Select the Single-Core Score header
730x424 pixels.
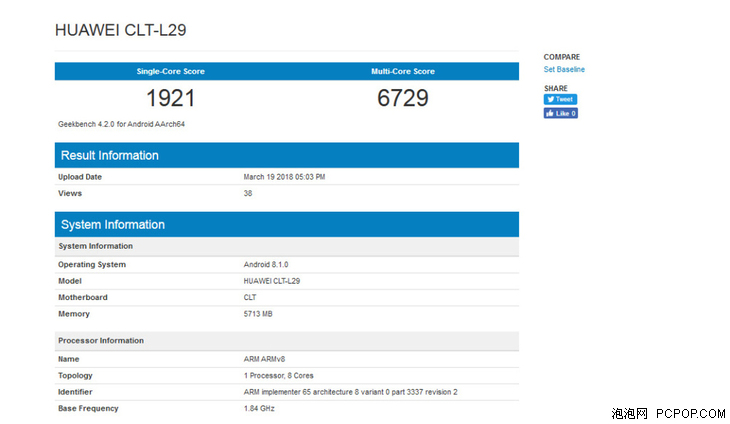[170, 71]
